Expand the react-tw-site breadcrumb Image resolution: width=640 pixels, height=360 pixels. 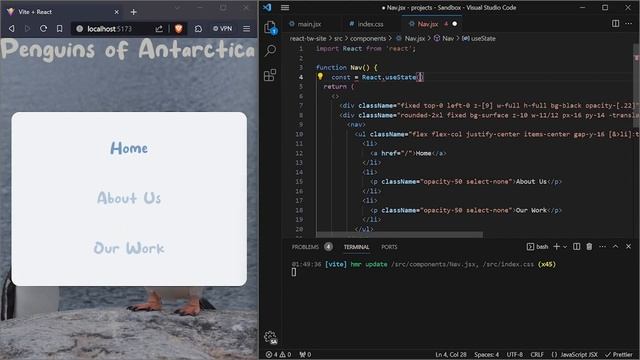pos(308,38)
